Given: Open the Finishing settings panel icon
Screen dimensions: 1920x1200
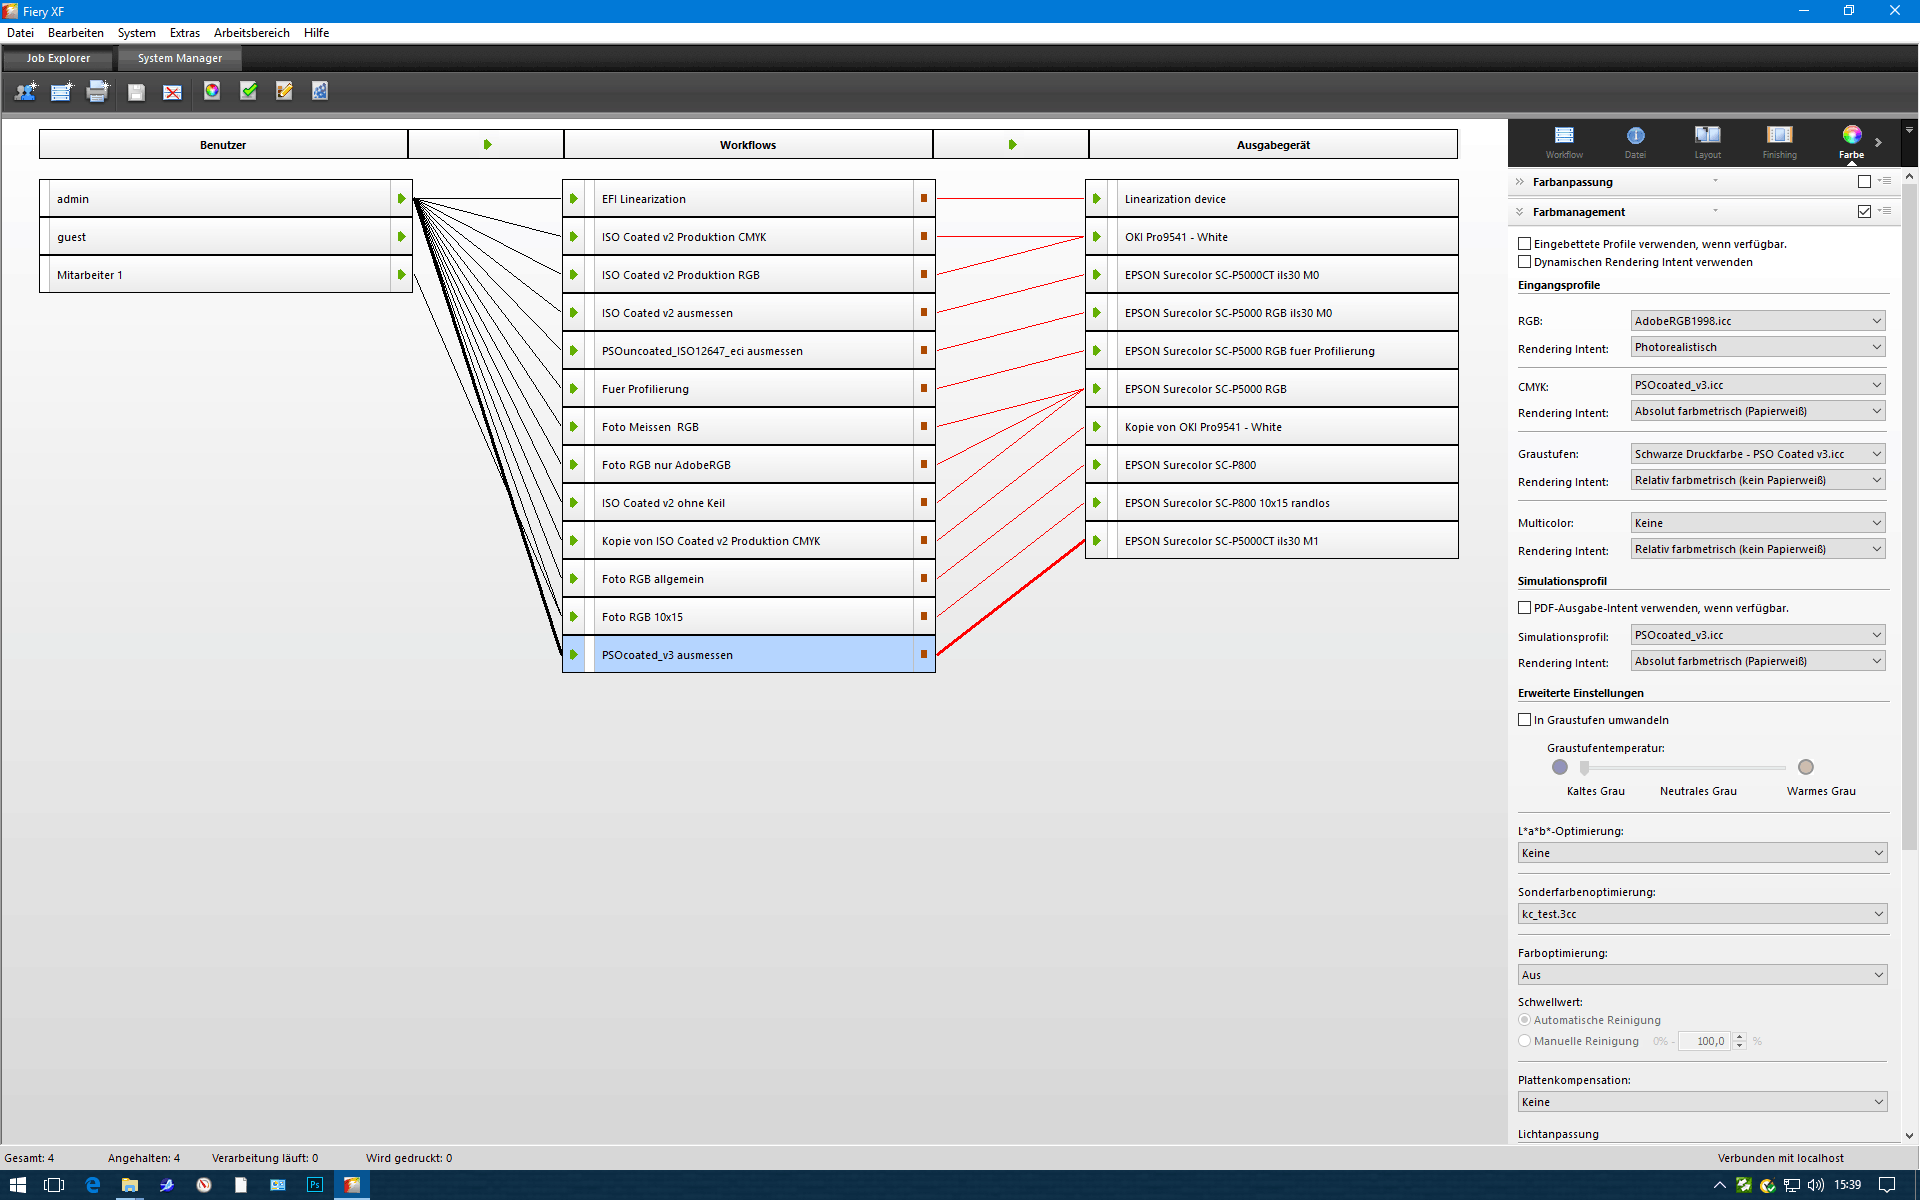Looking at the screenshot, I should tap(1779, 140).
